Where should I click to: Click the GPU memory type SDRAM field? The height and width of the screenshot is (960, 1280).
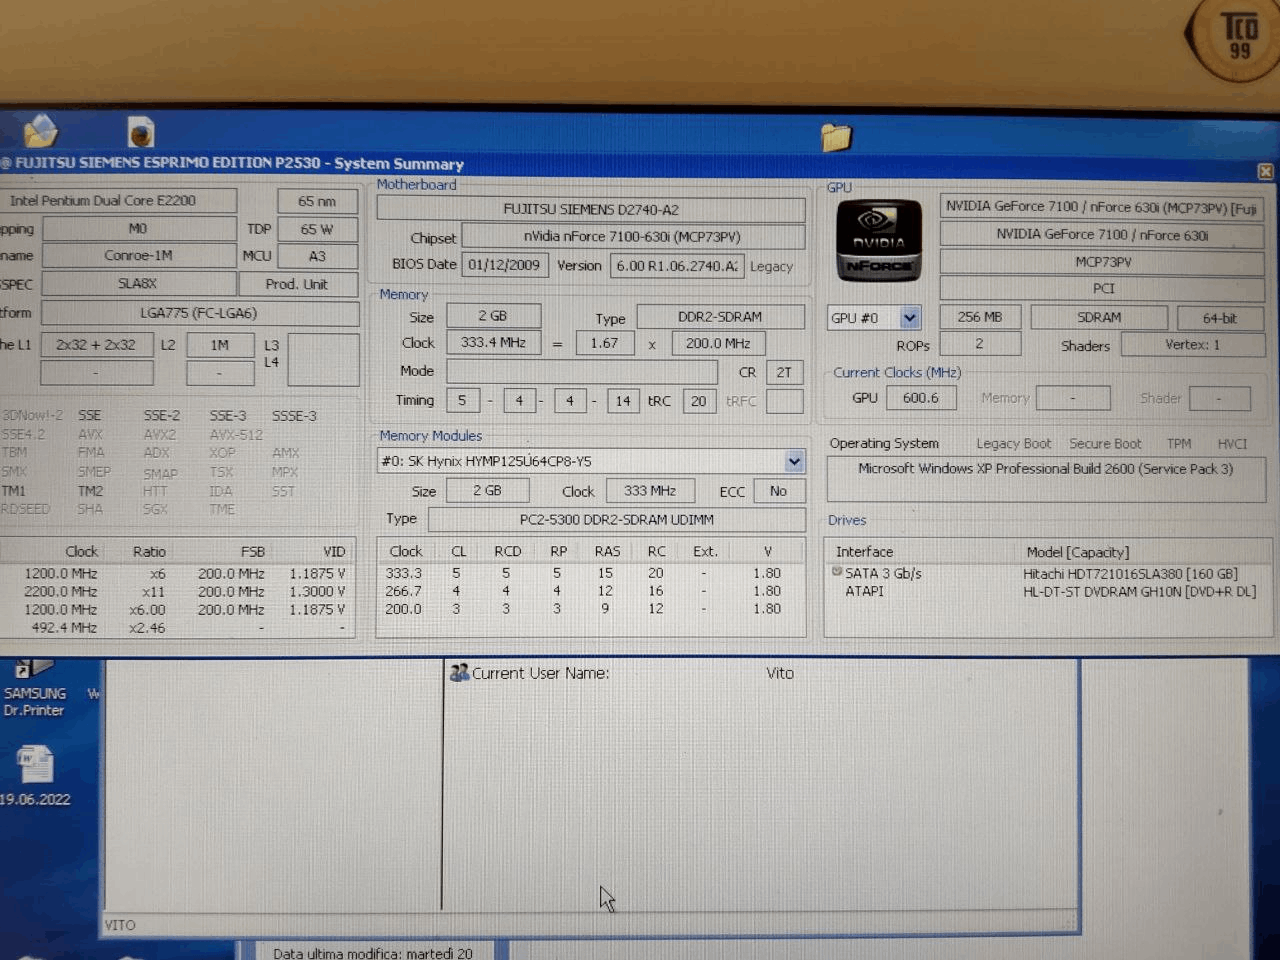coord(1099,317)
